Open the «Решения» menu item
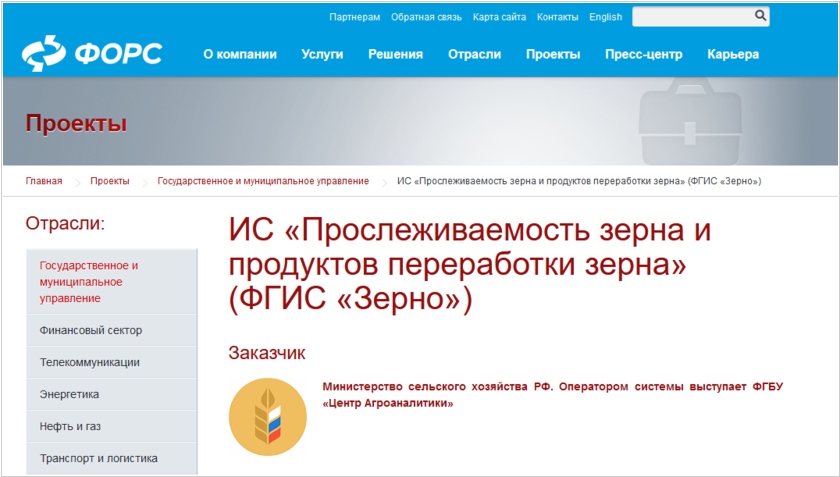The image size is (840, 477). (x=395, y=55)
